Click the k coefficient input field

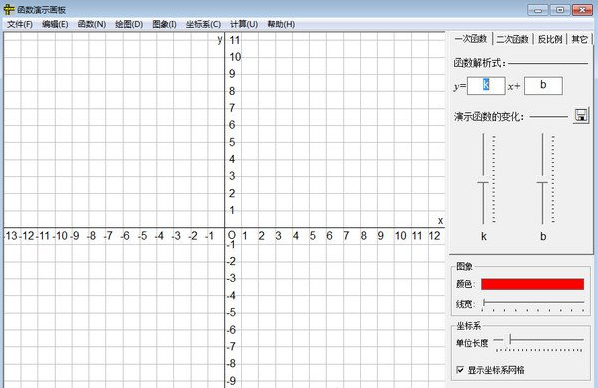tap(486, 85)
